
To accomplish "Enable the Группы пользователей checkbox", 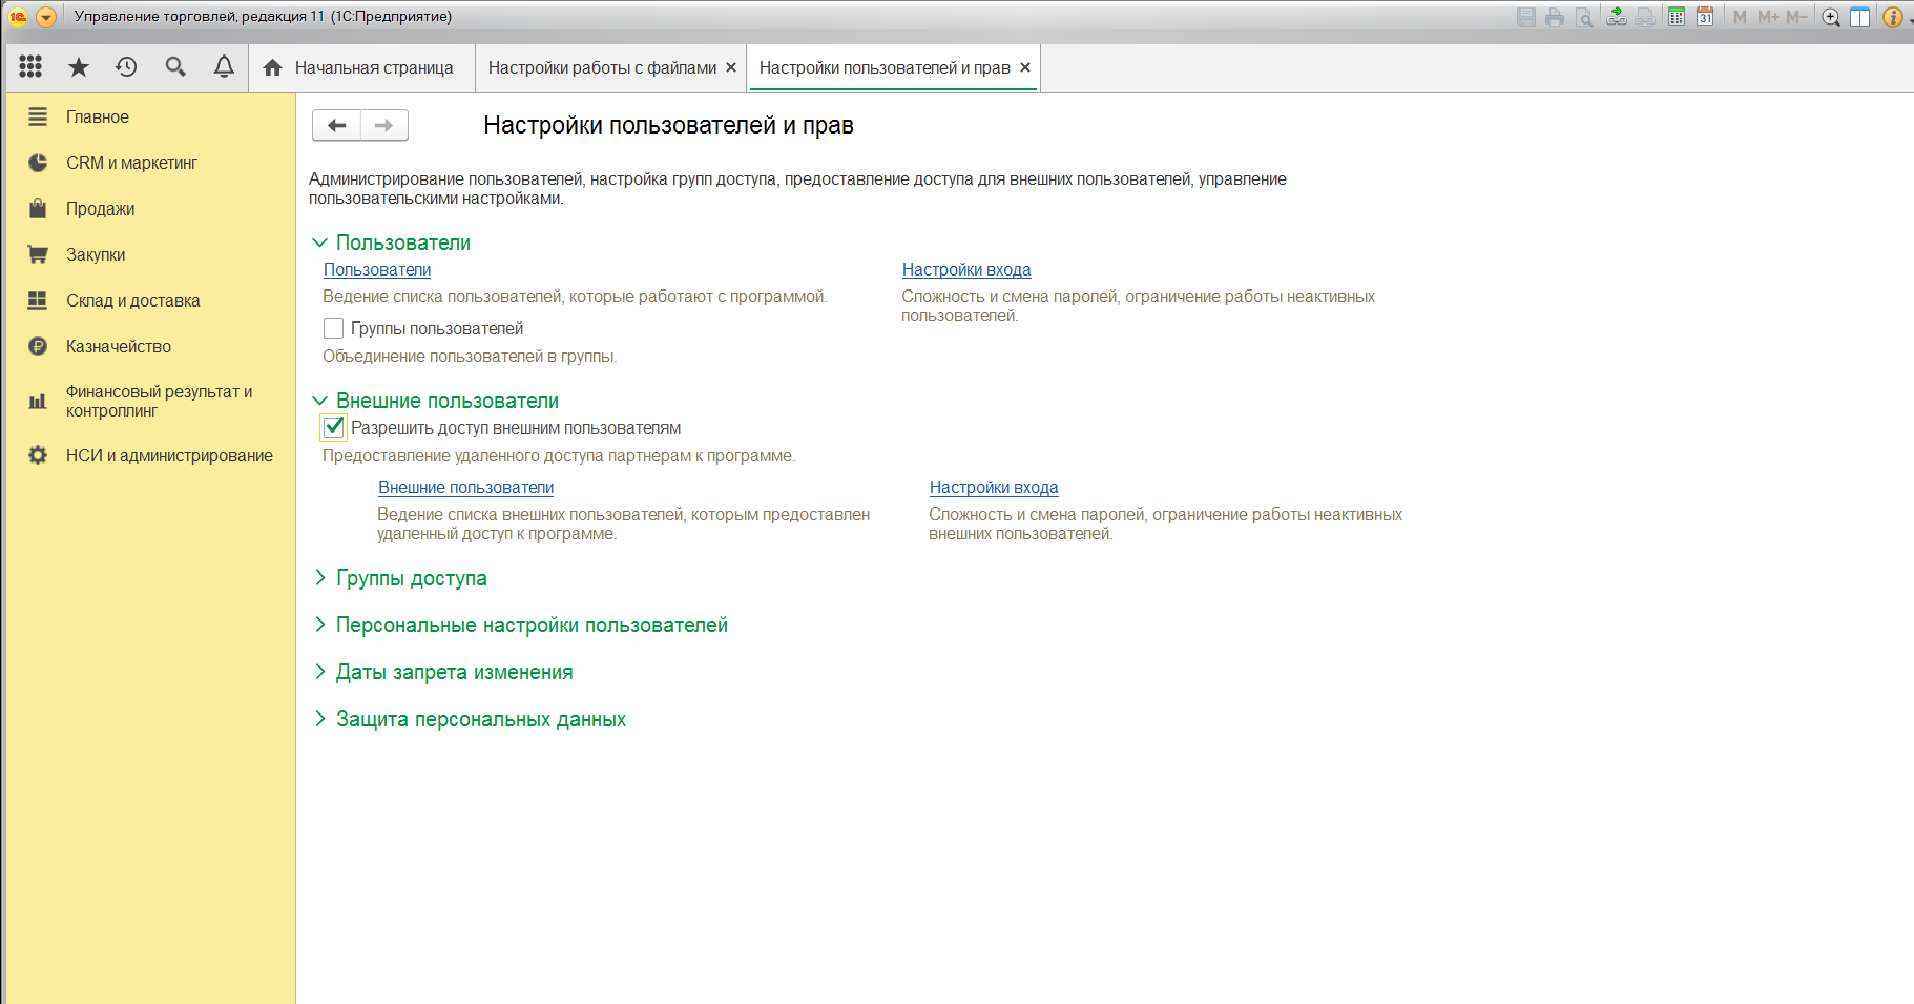I will click(334, 328).
